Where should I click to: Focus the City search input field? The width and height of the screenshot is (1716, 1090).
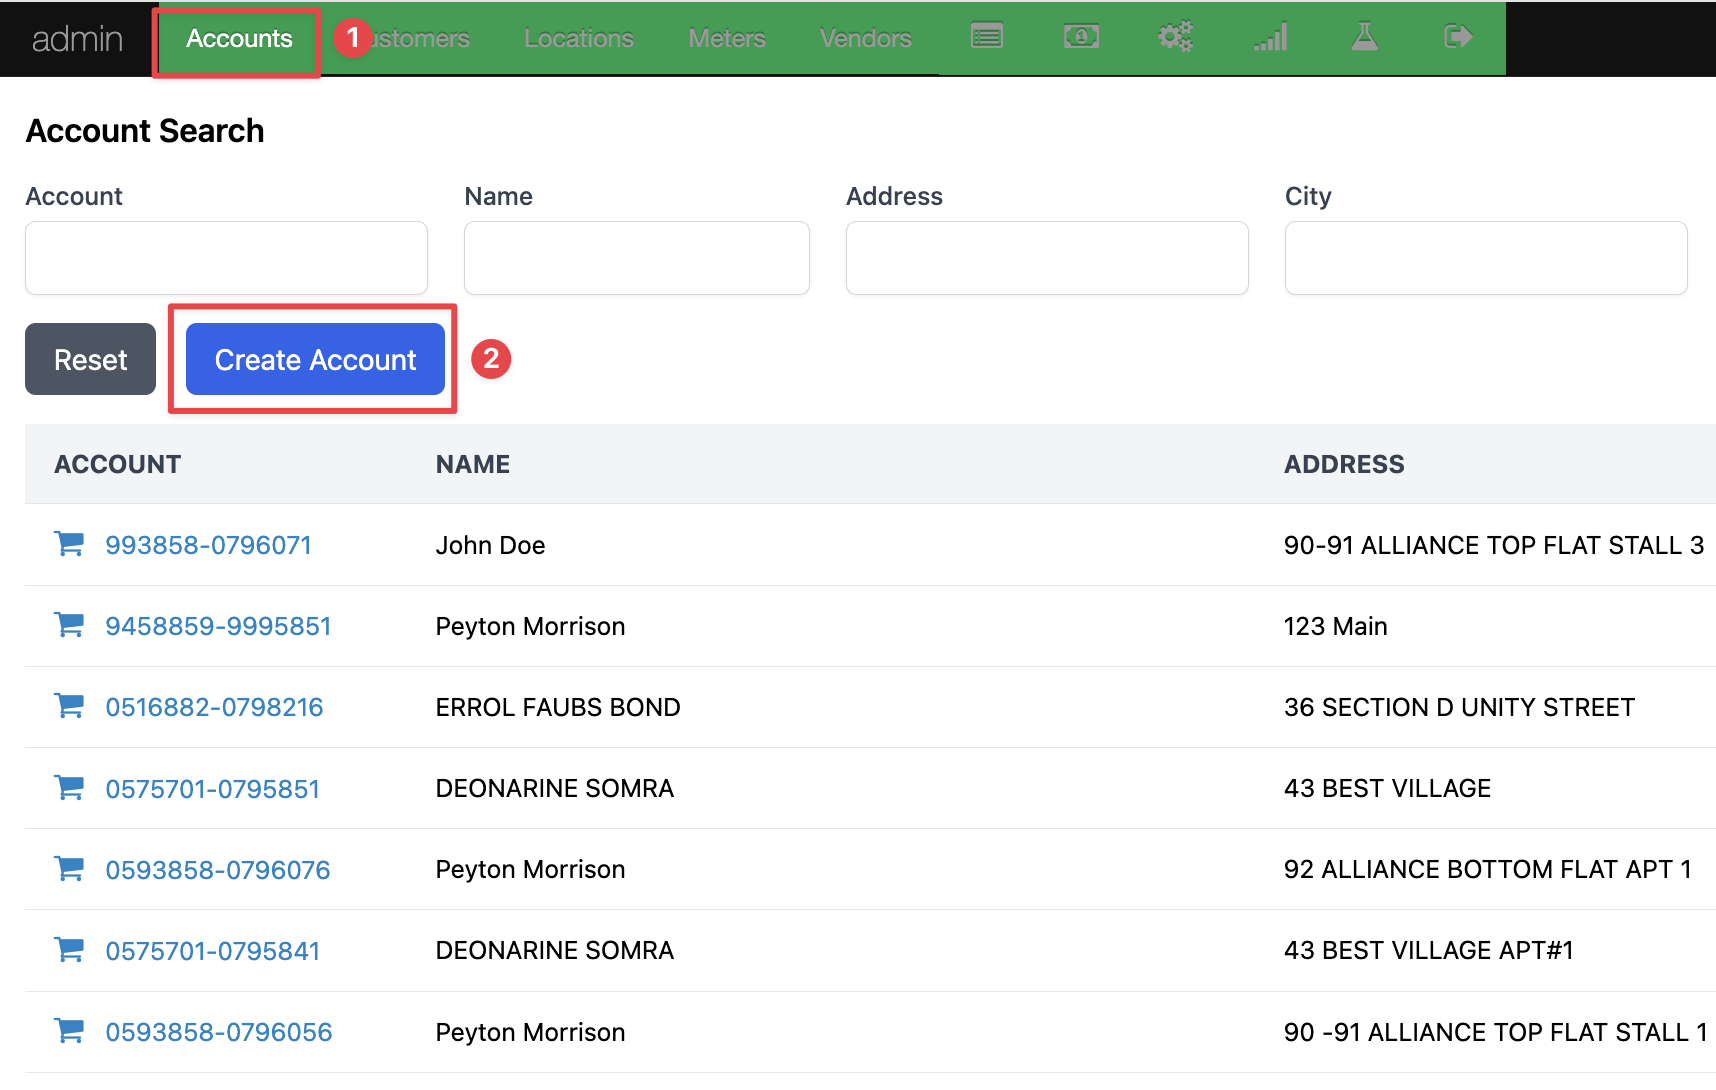(x=1485, y=258)
